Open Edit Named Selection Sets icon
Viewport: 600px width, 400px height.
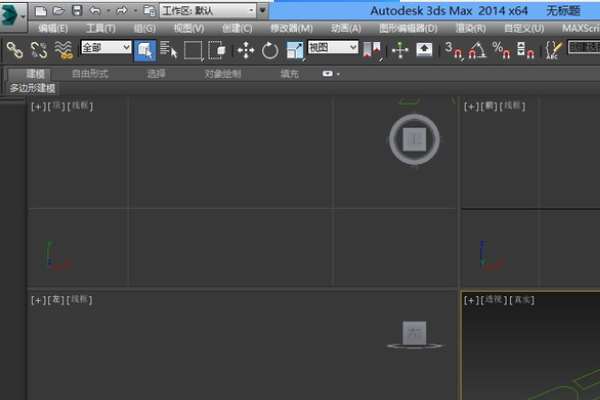(554, 50)
